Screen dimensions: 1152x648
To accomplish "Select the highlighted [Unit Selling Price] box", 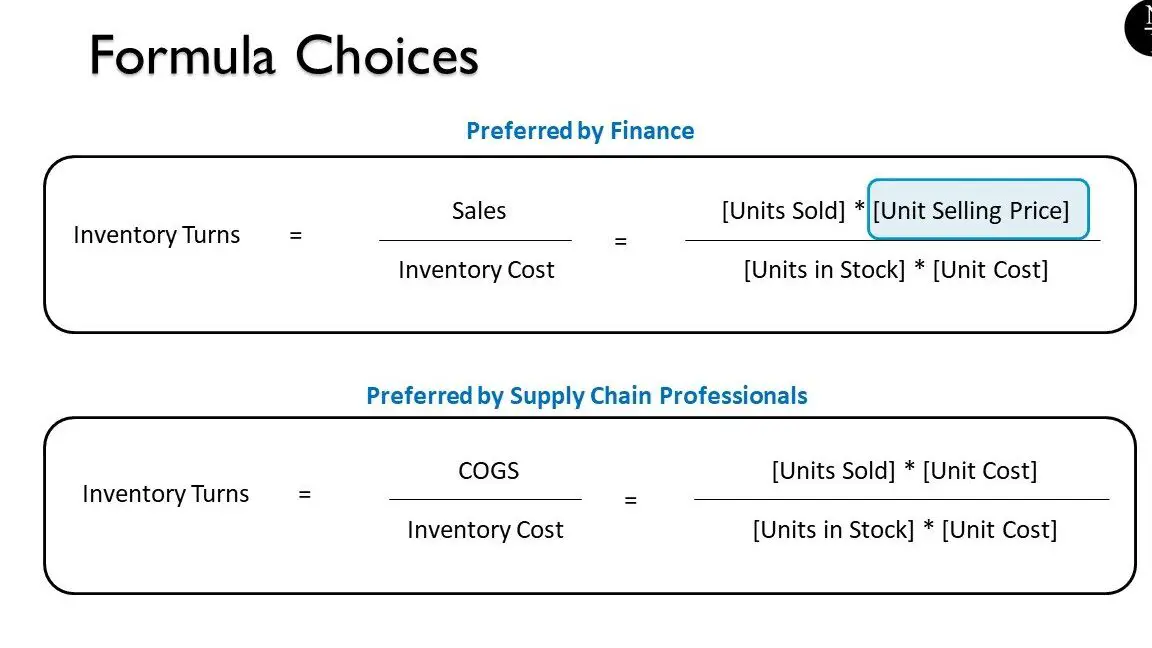I will coord(978,209).
